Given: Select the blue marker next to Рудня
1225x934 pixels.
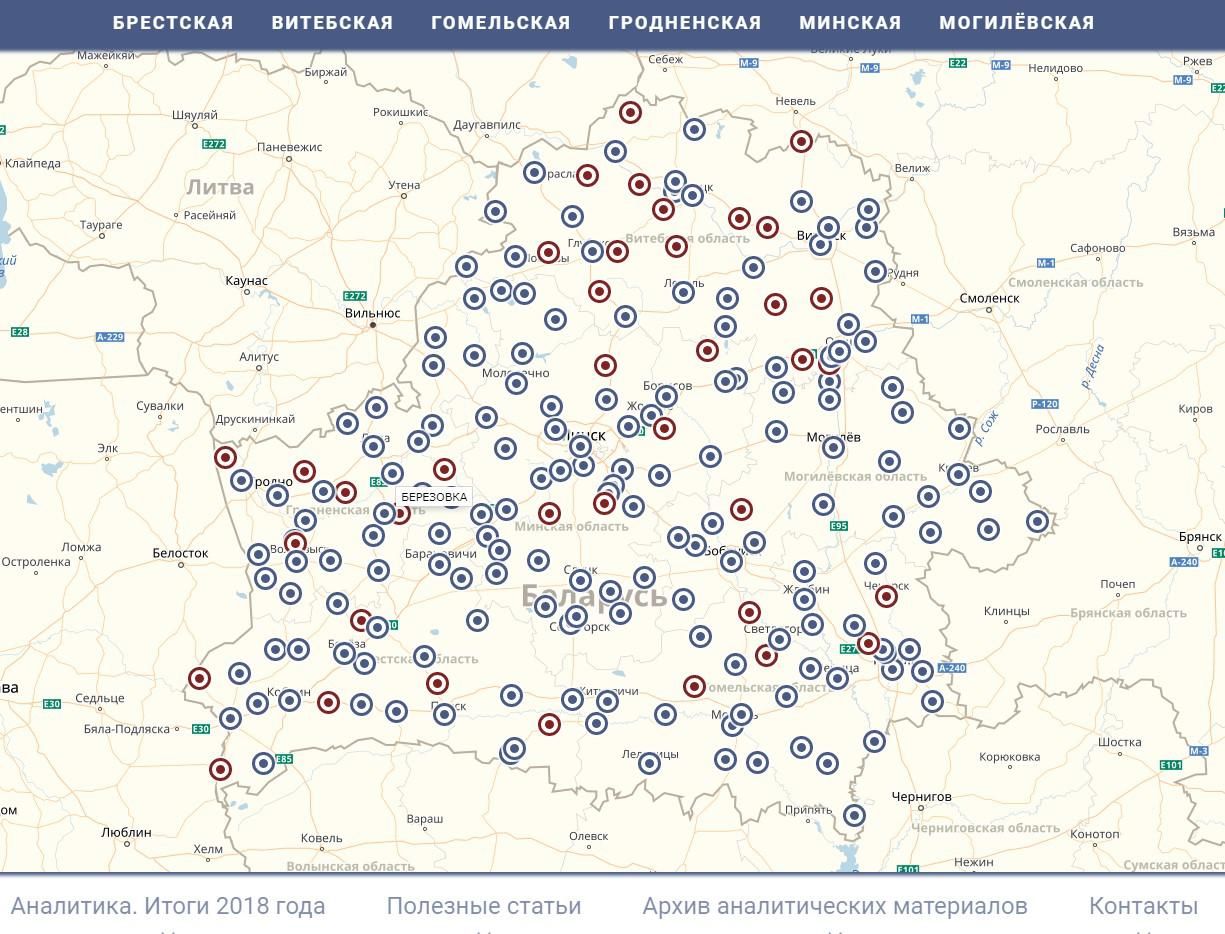Looking at the screenshot, I should (875, 271).
